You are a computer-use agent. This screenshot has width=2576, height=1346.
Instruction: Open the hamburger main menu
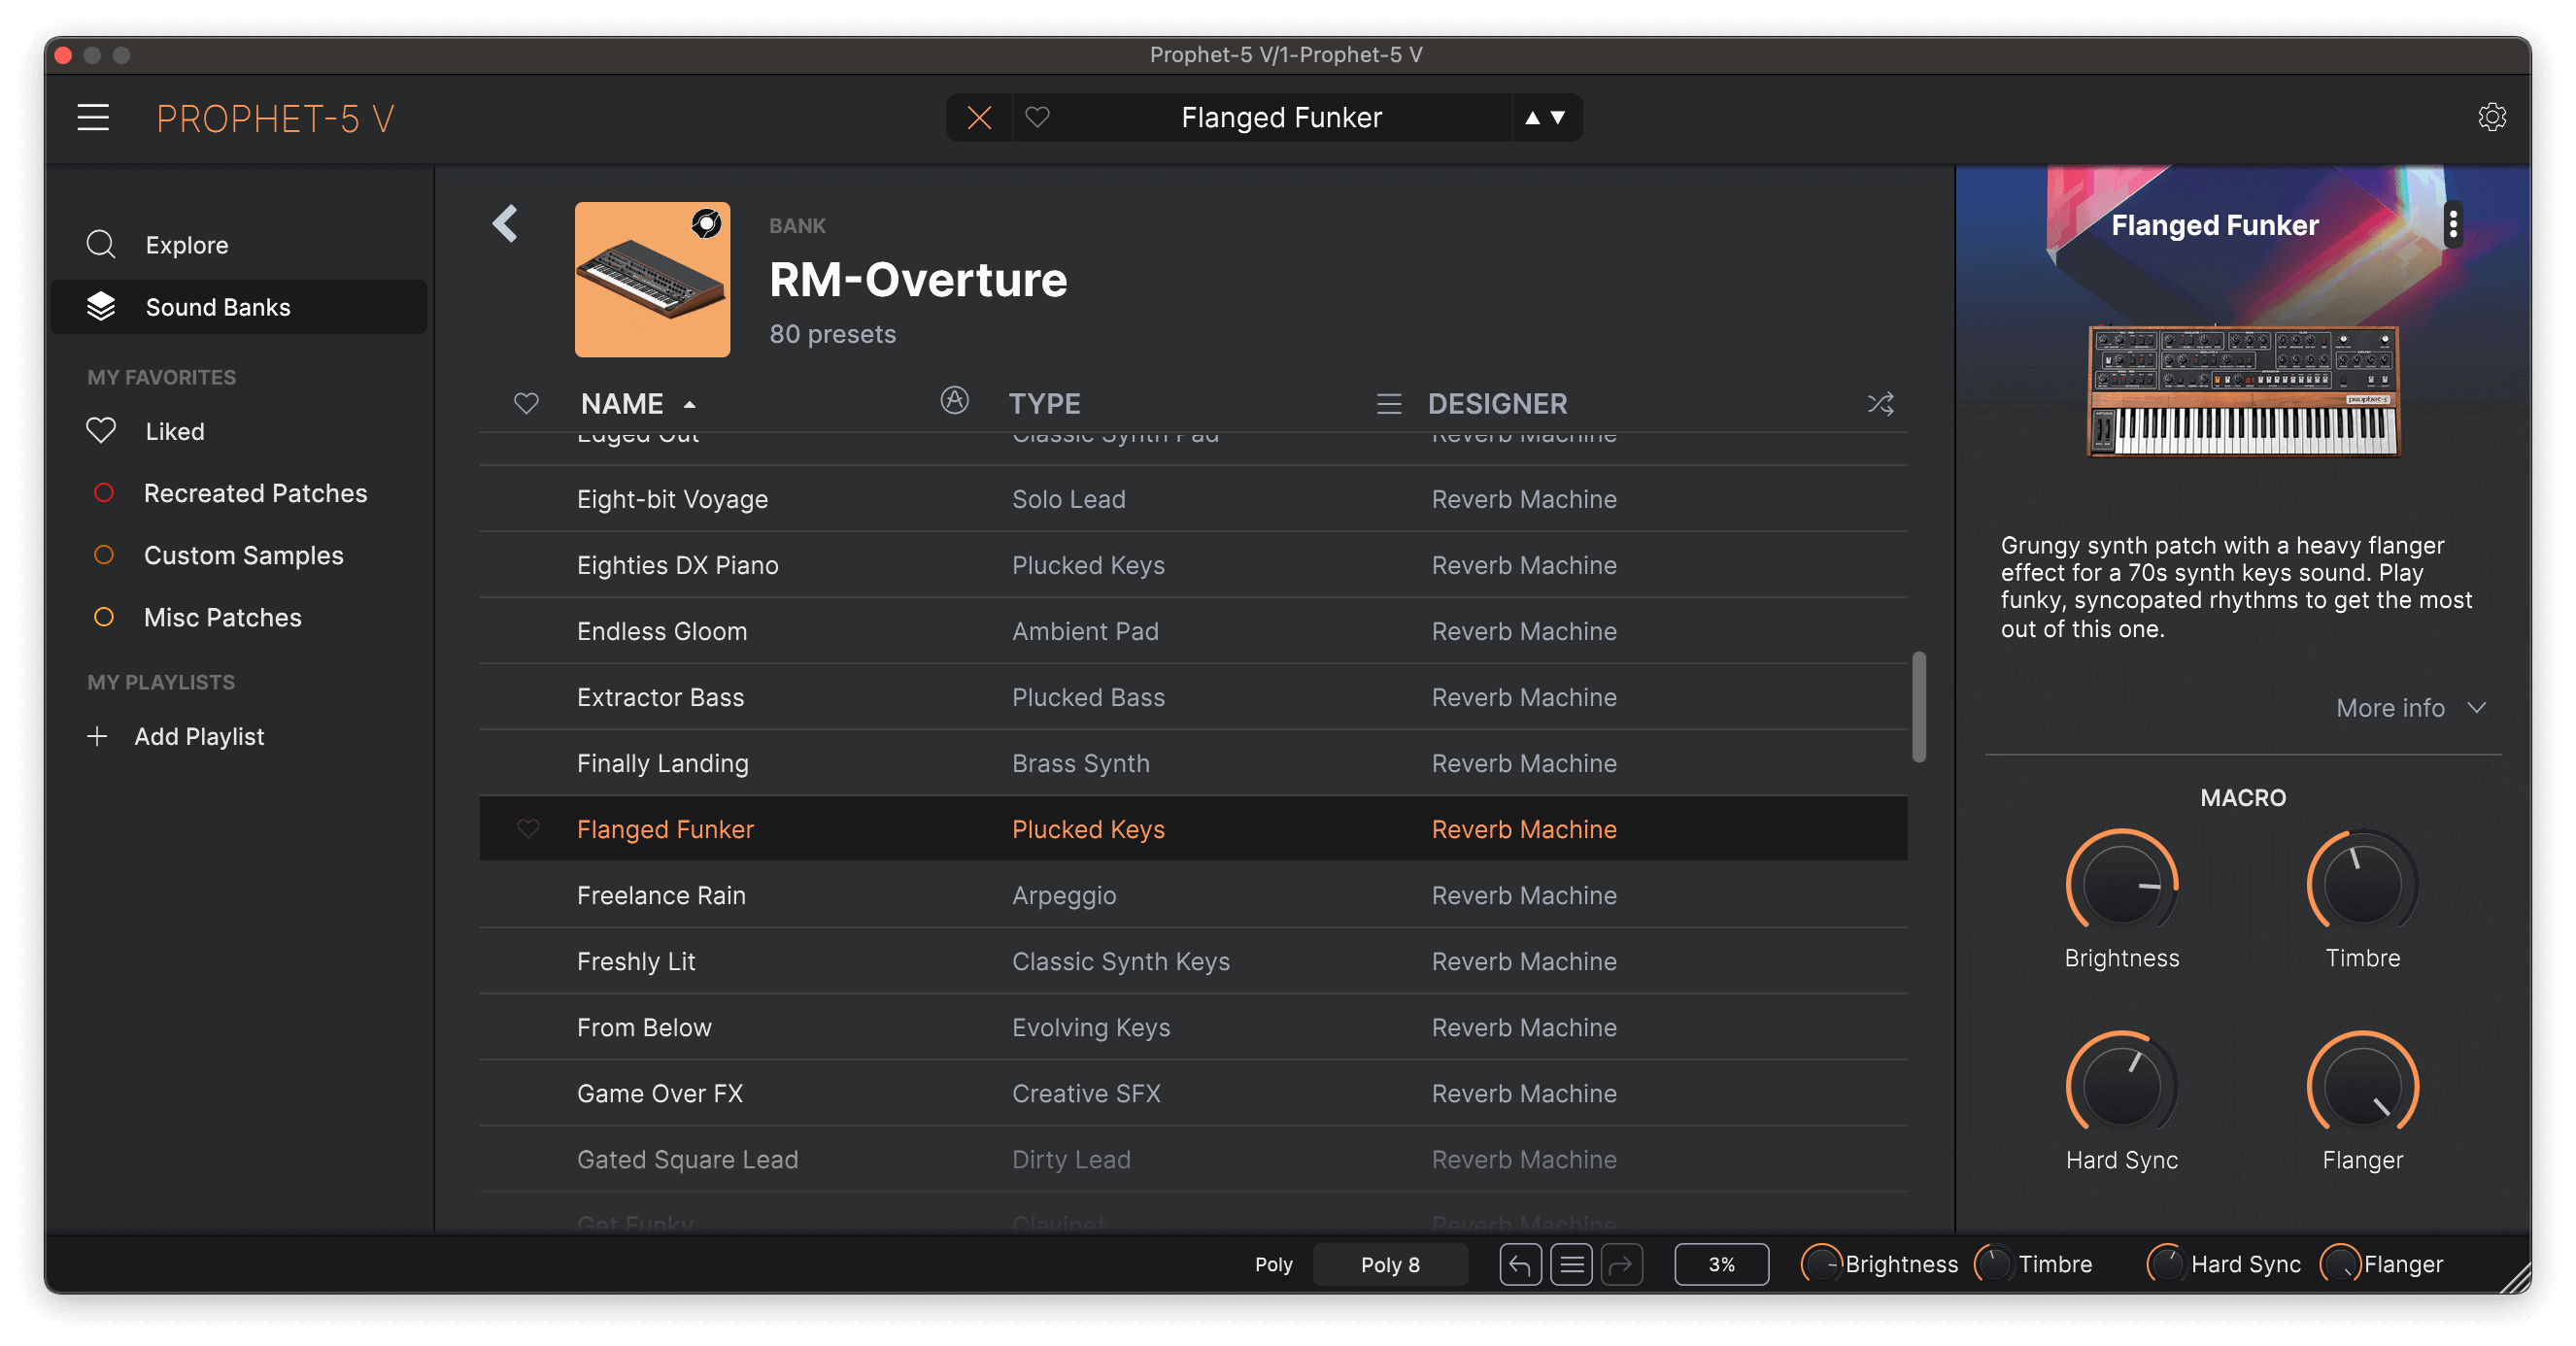(x=93, y=118)
